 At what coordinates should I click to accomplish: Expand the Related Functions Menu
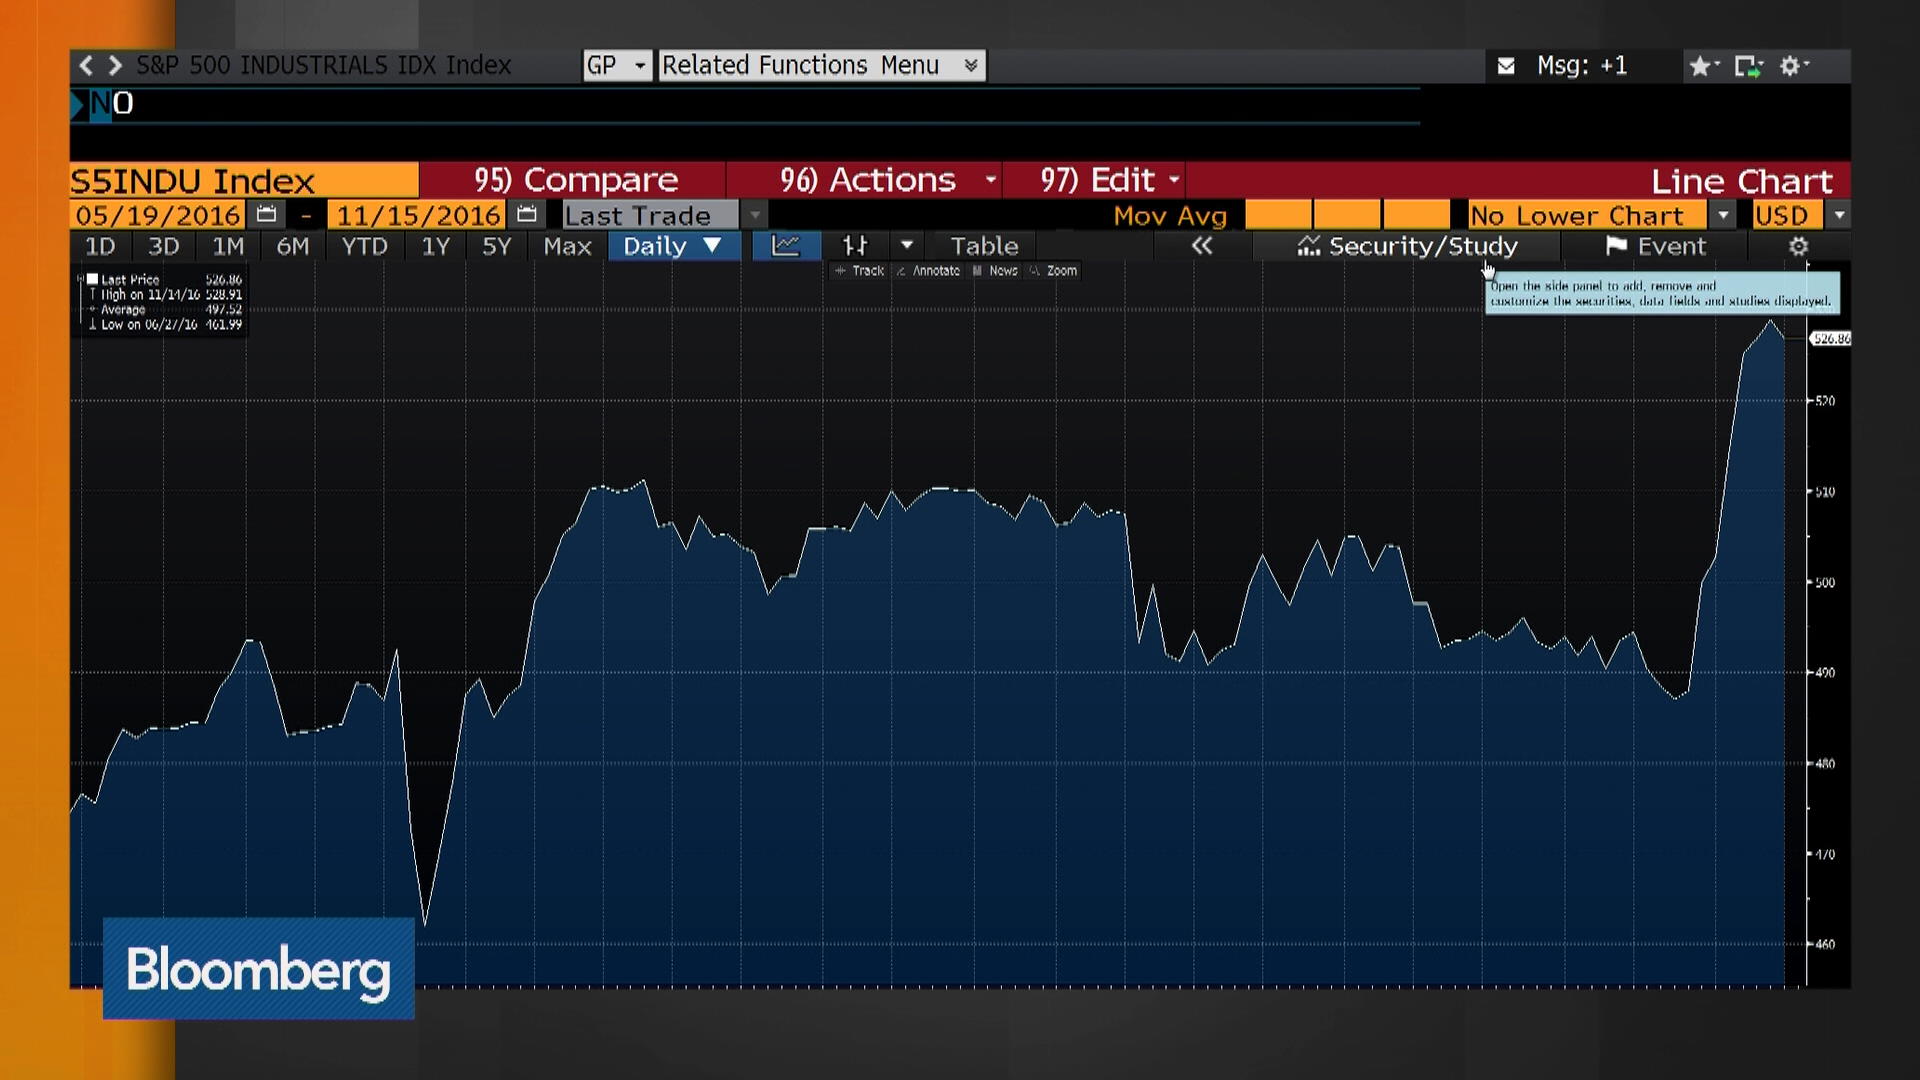click(822, 66)
